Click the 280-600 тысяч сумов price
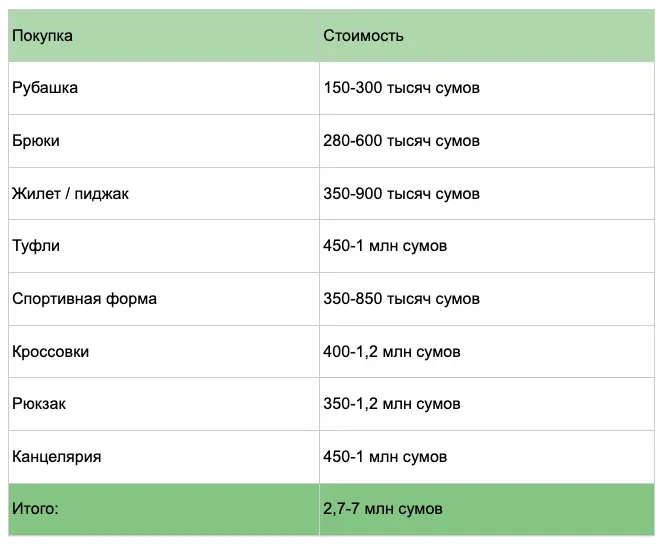The height and width of the screenshot is (544, 664). [x=401, y=141]
